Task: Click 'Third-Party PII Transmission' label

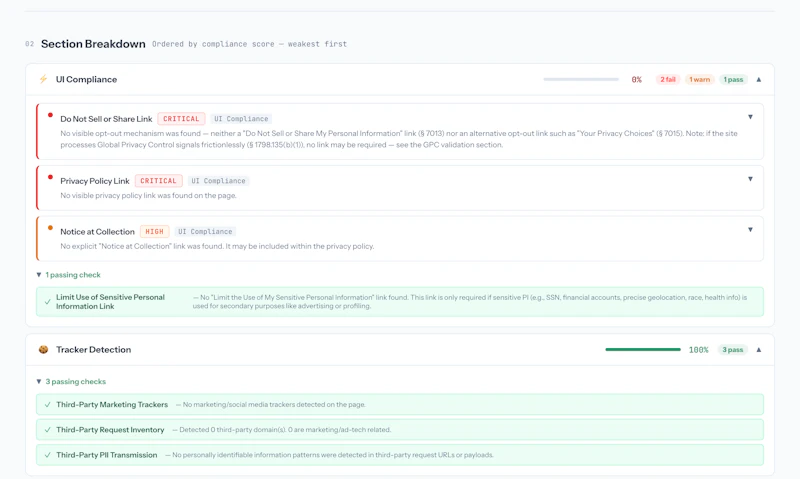Action: point(107,455)
